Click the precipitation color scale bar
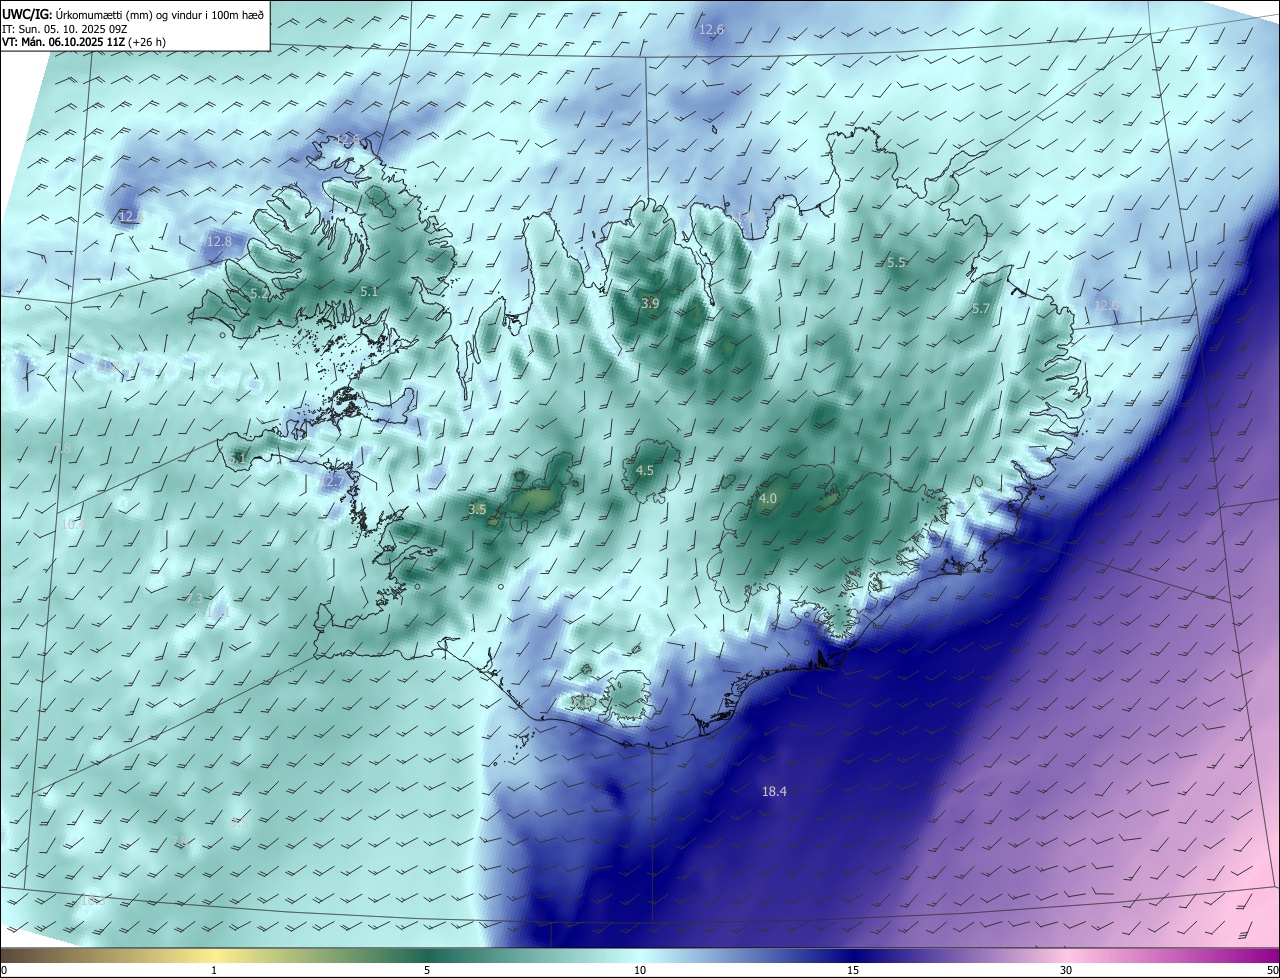The width and height of the screenshot is (1280, 978). click(x=640, y=955)
